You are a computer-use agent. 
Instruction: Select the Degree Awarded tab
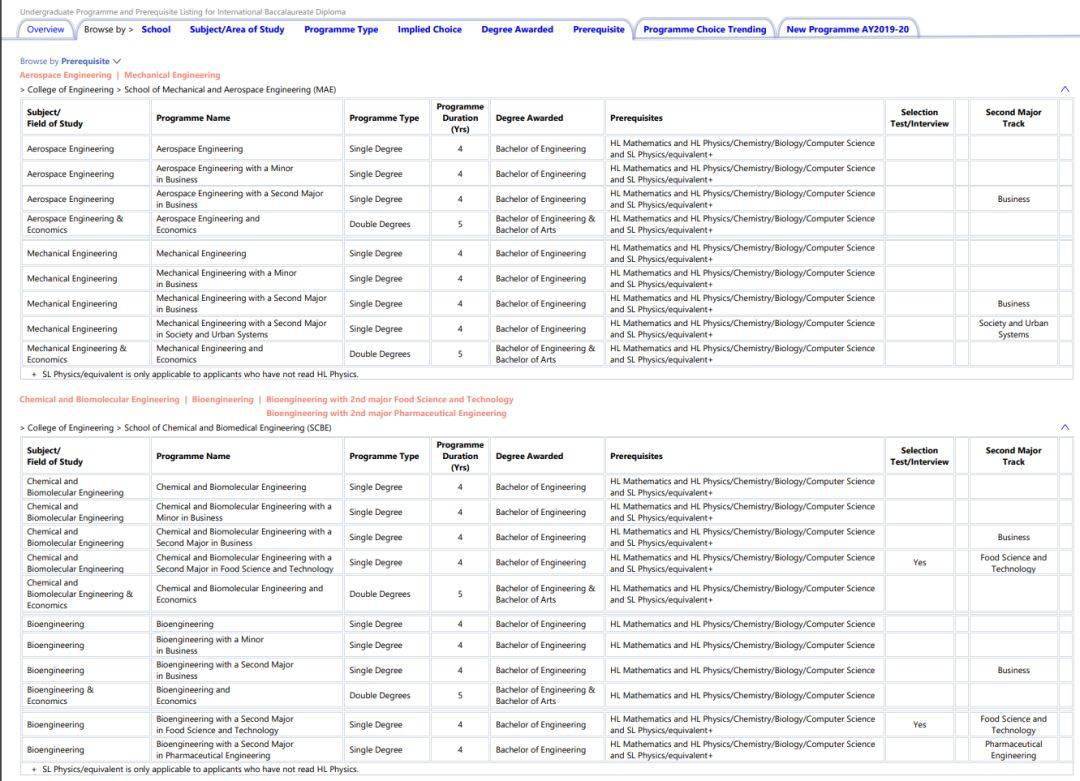[x=517, y=29]
